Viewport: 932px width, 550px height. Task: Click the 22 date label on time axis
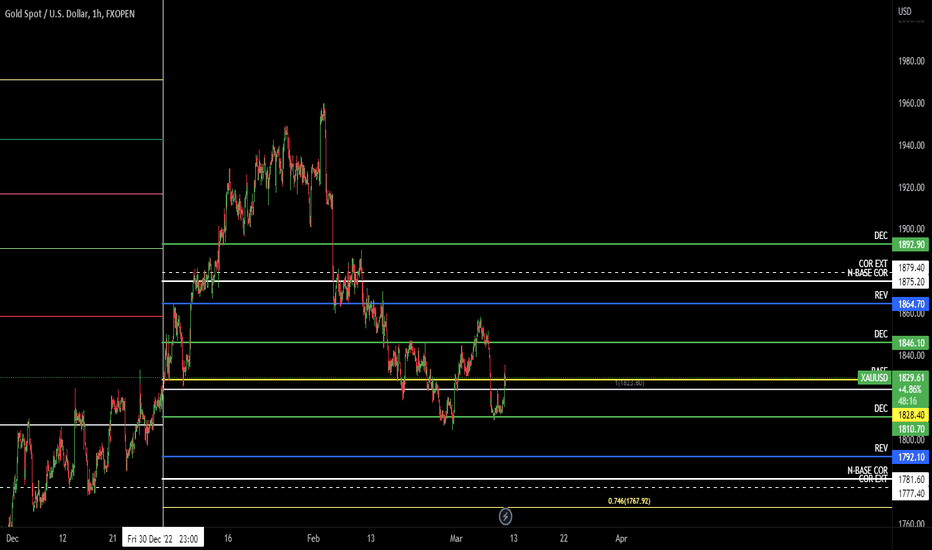[x=563, y=539]
